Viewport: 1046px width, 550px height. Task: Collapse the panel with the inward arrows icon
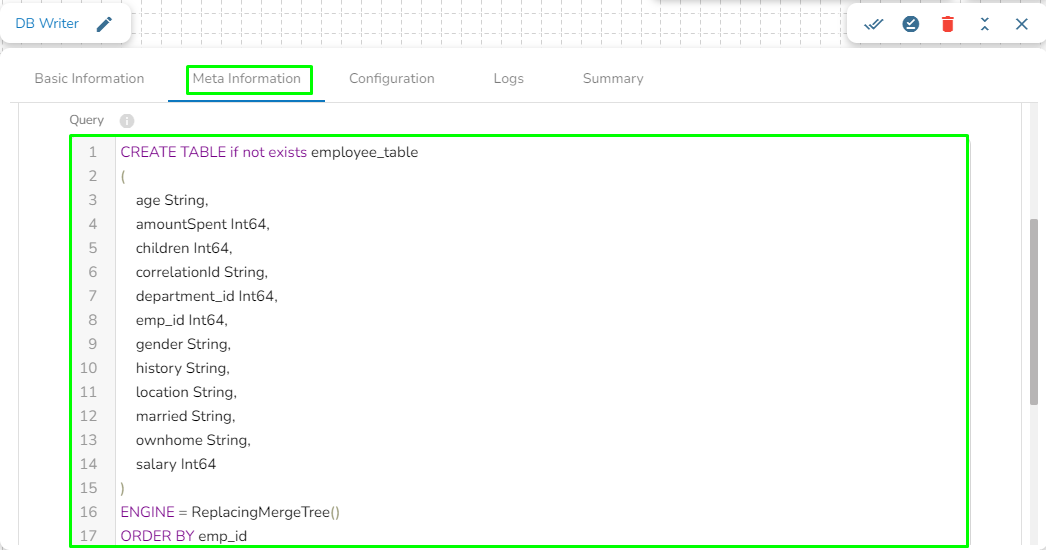tap(985, 24)
